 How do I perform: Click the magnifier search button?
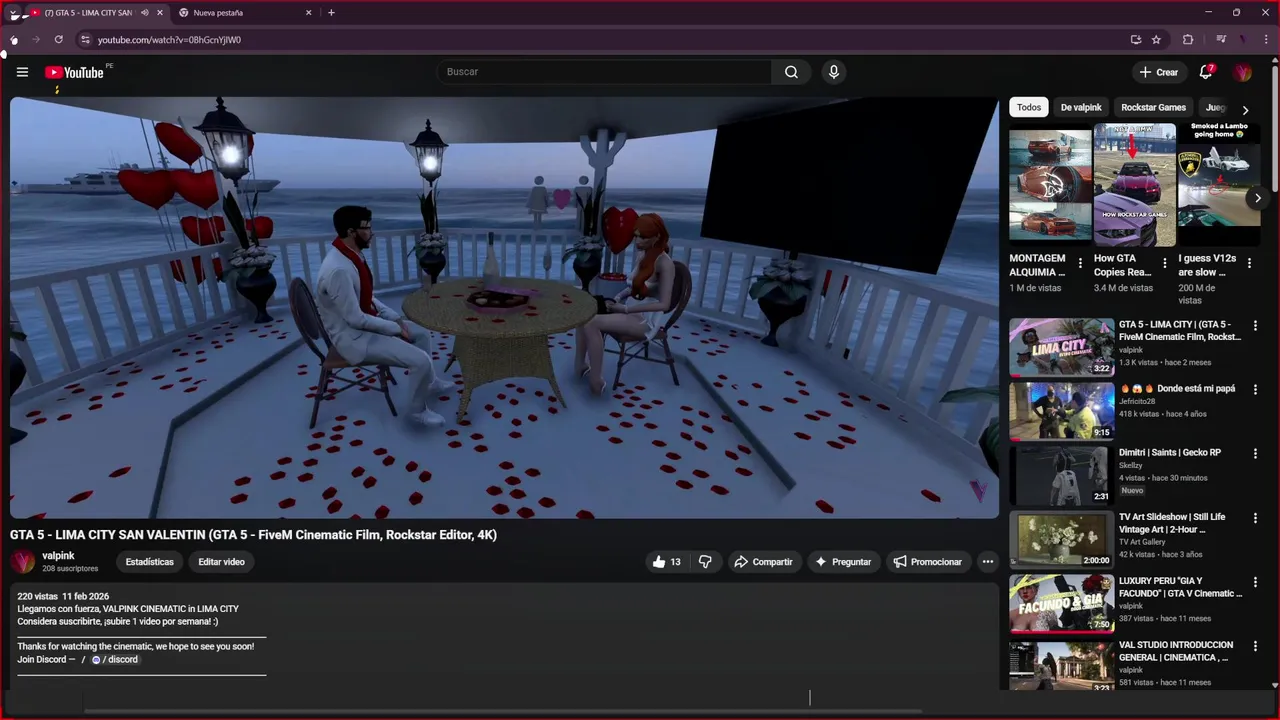tap(791, 72)
